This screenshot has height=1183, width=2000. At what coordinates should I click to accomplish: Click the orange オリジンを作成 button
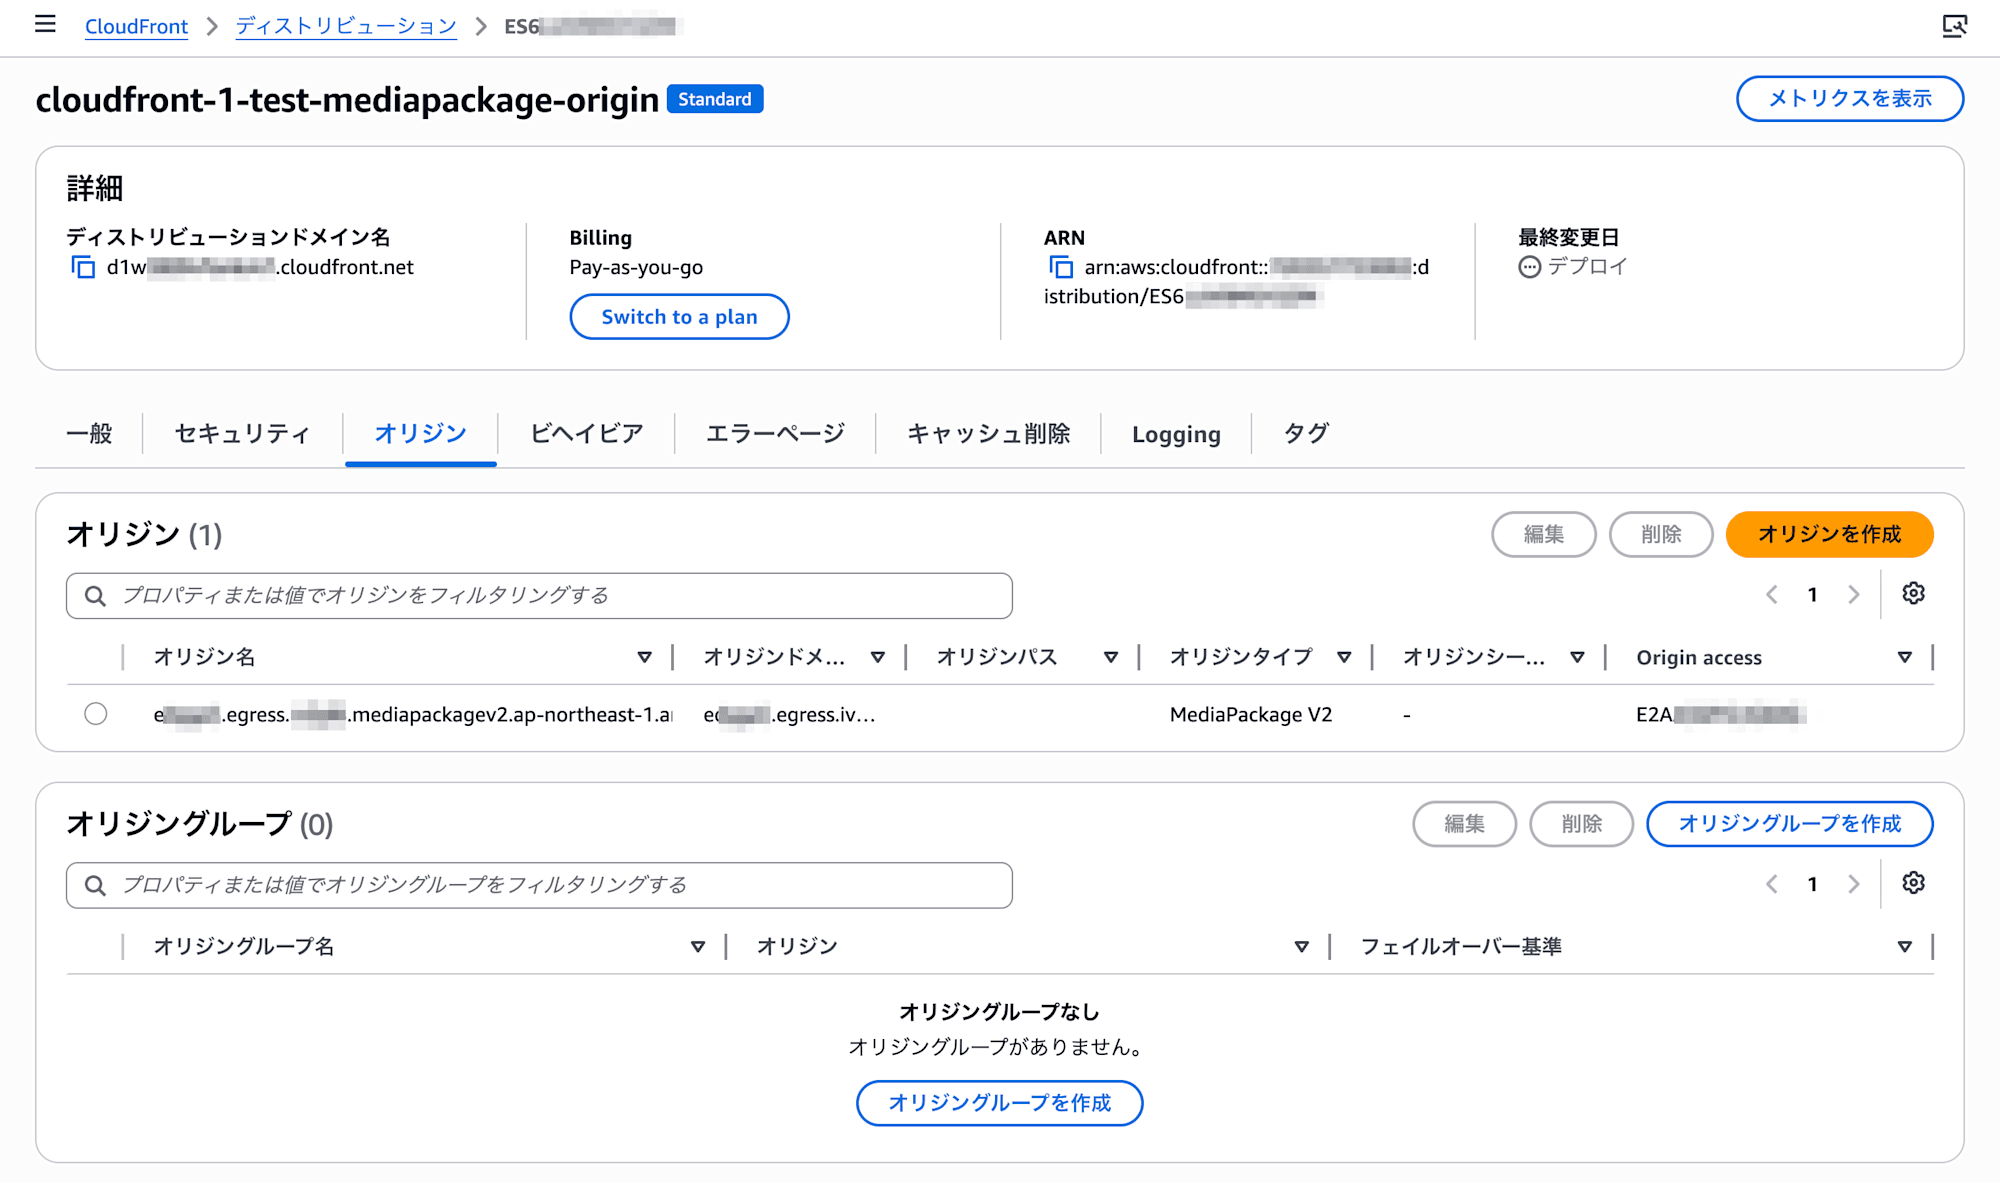[1829, 534]
